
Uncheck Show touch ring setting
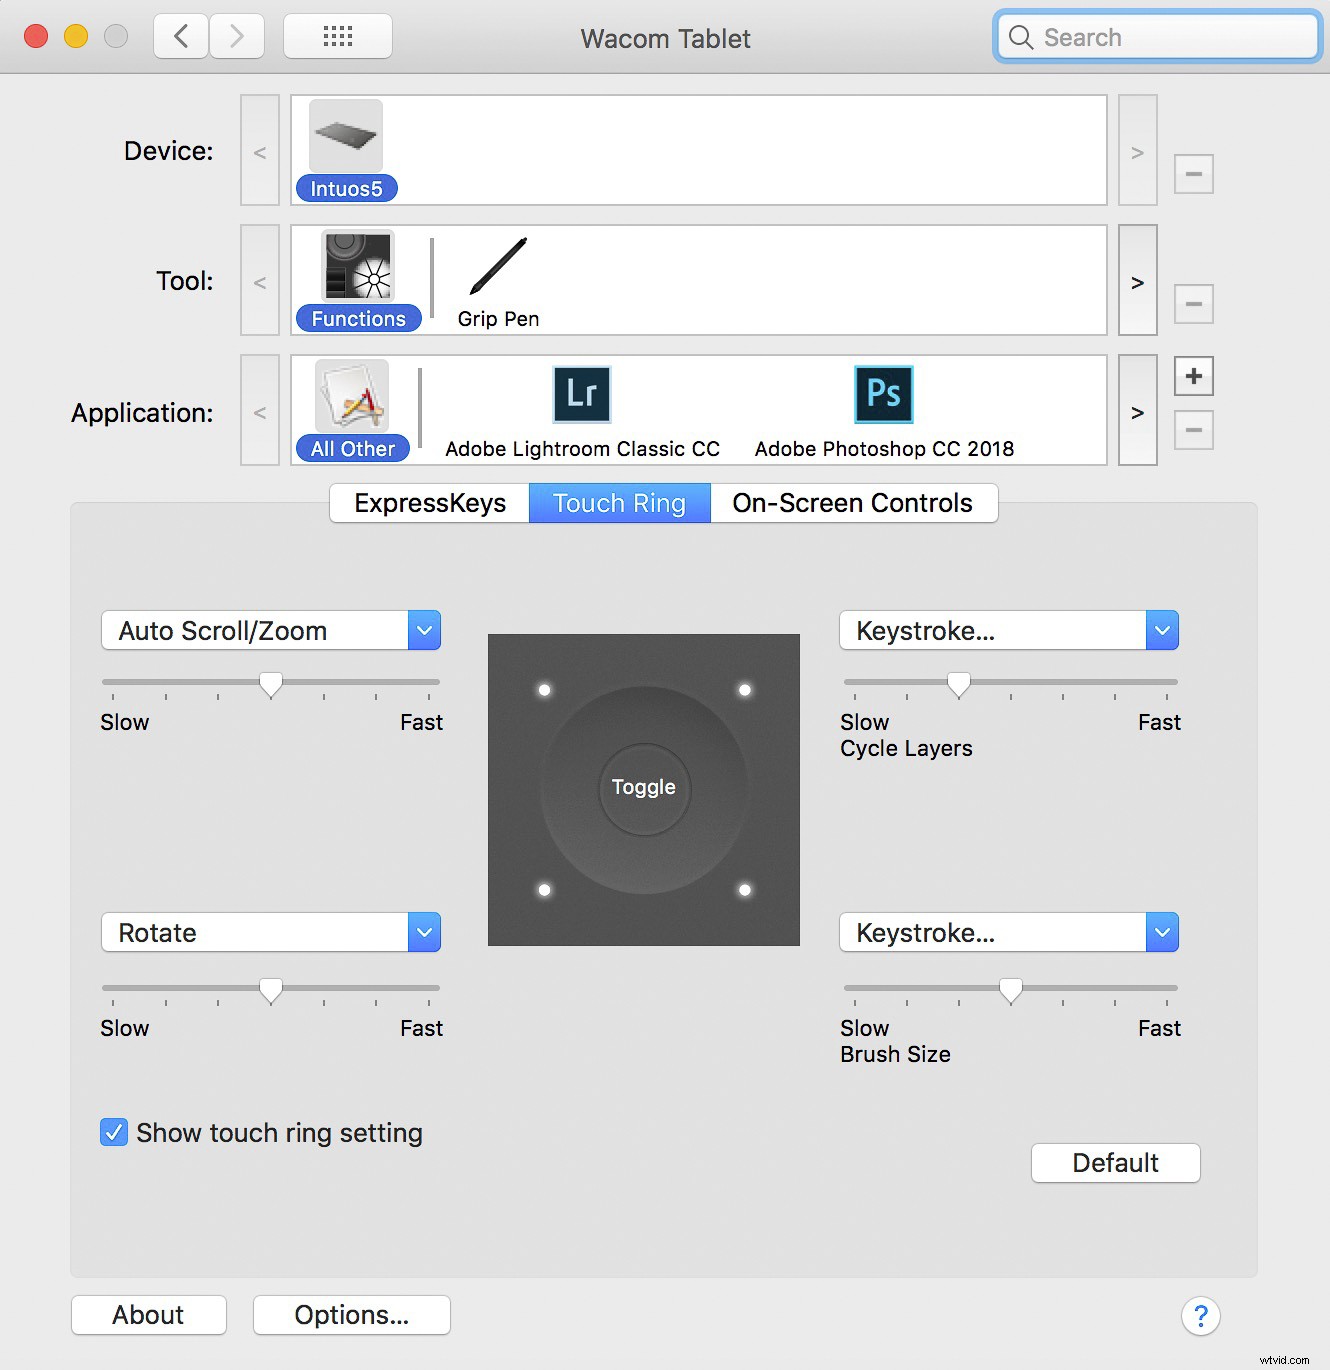click(x=113, y=1132)
